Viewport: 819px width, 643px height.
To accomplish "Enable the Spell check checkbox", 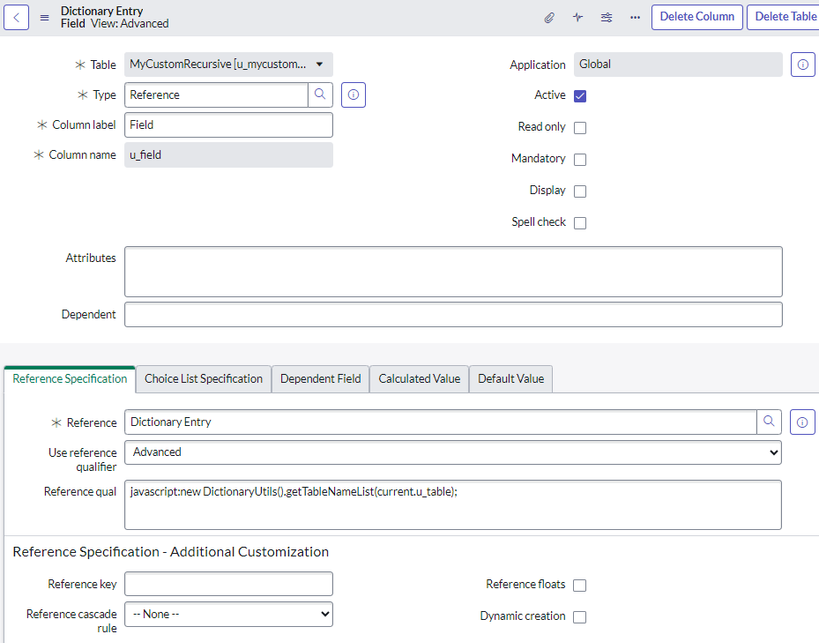I will 580,223.
